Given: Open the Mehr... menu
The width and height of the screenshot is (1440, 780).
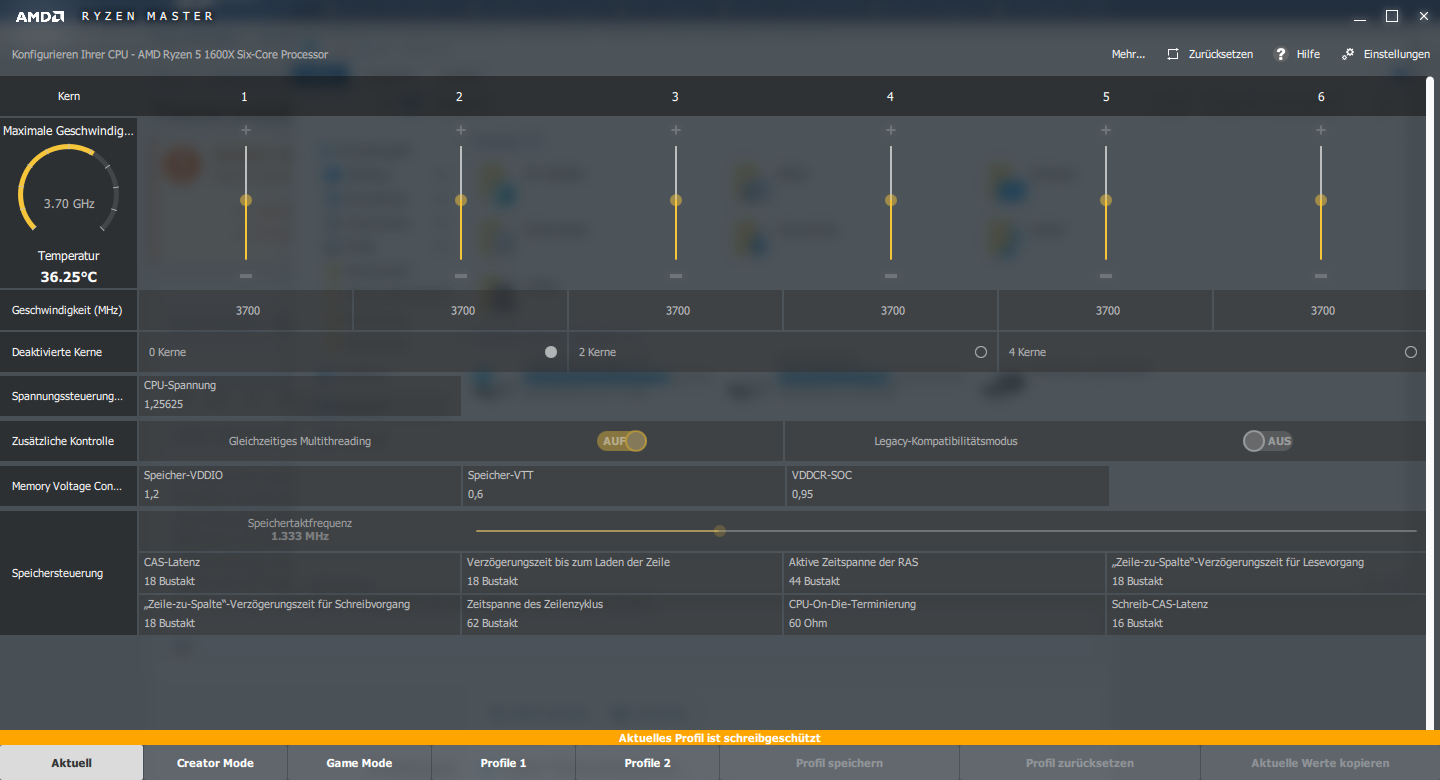Looking at the screenshot, I should point(1128,54).
